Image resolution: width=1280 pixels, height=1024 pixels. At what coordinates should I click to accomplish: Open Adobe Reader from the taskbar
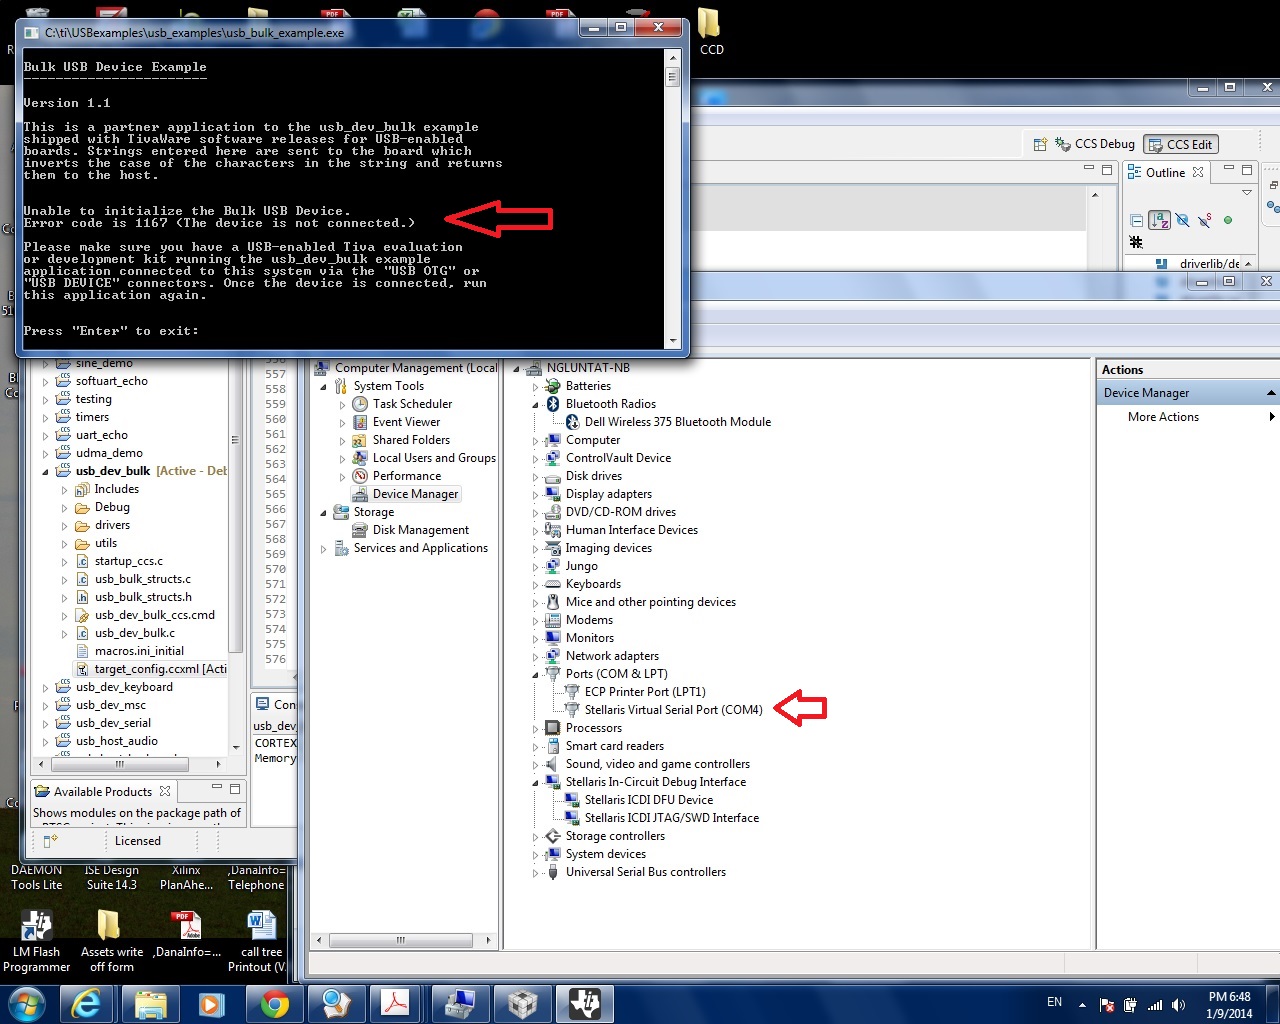click(396, 1004)
